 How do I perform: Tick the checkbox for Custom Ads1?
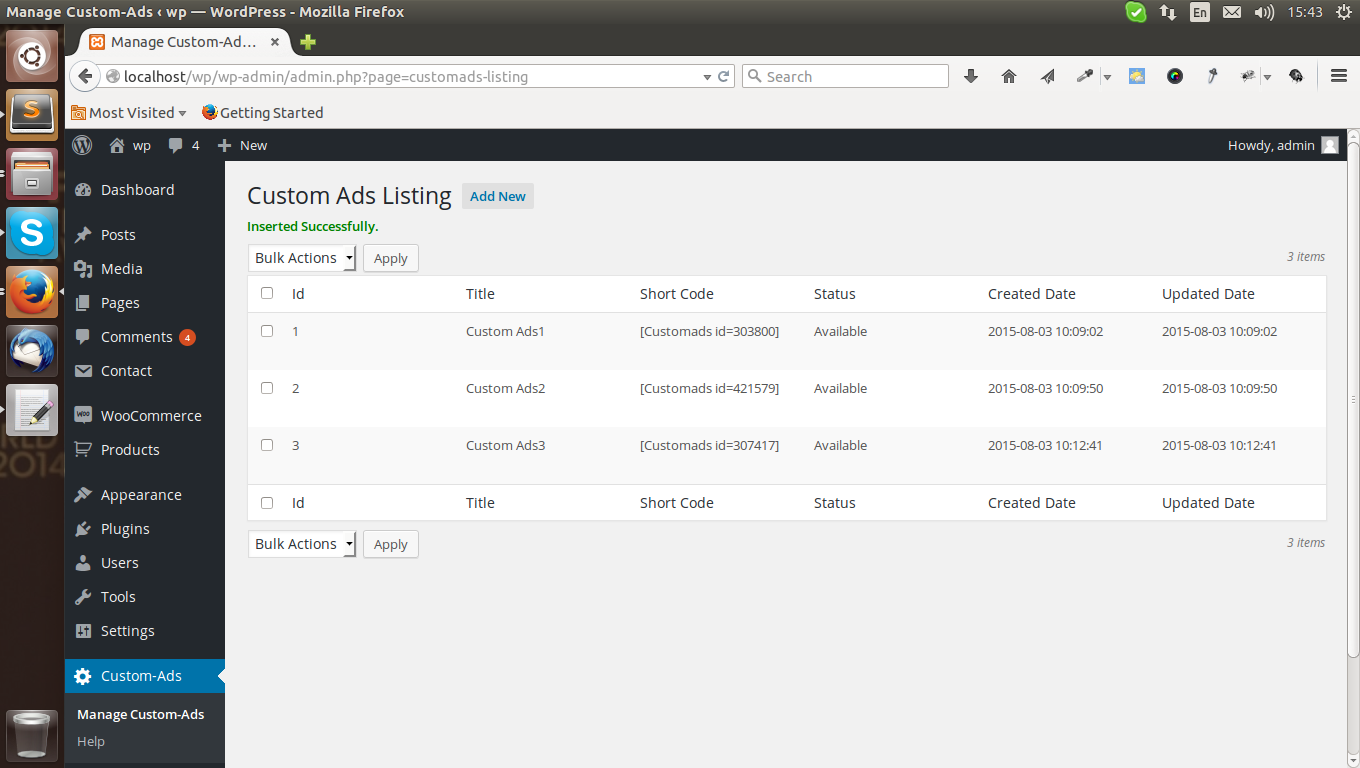(x=267, y=331)
